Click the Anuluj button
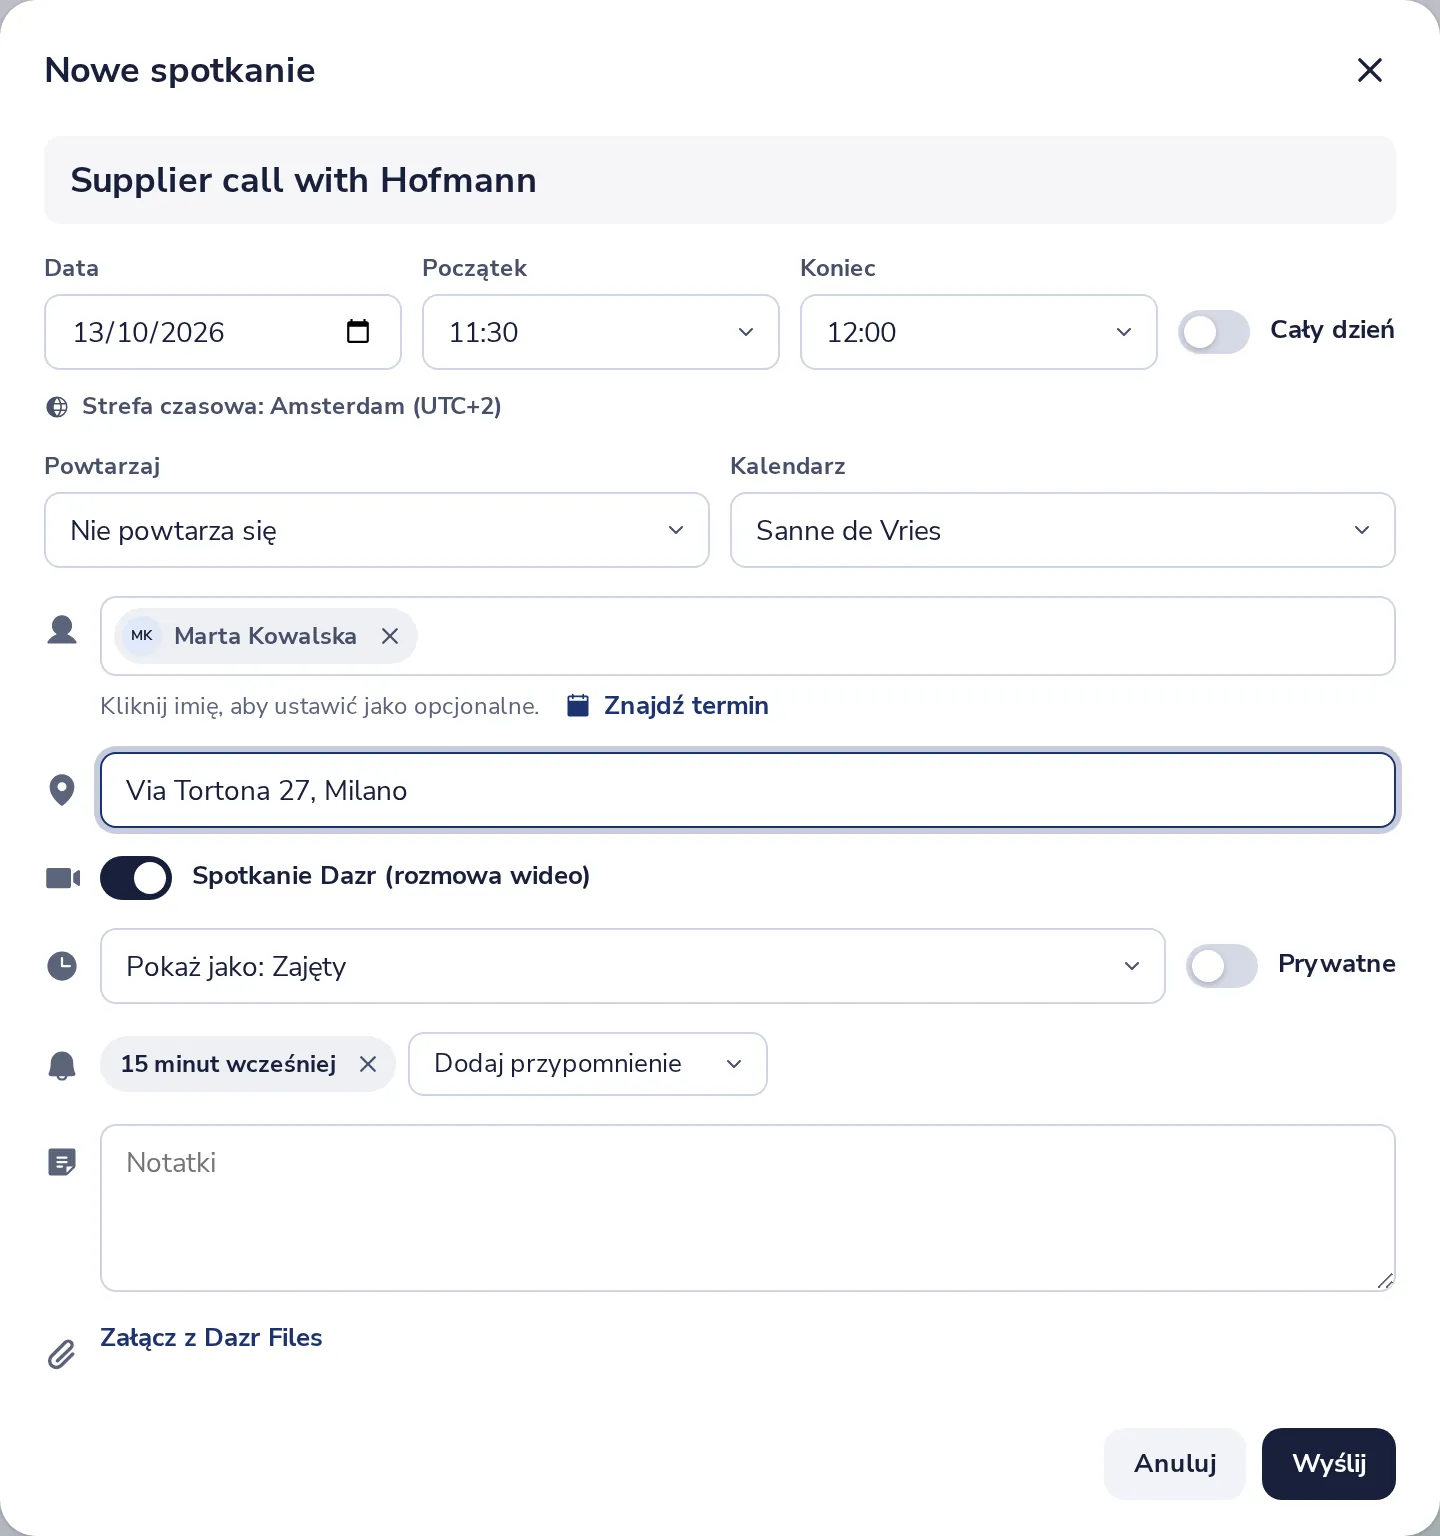Image resolution: width=1440 pixels, height=1536 pixels. click(1175, 1464)
